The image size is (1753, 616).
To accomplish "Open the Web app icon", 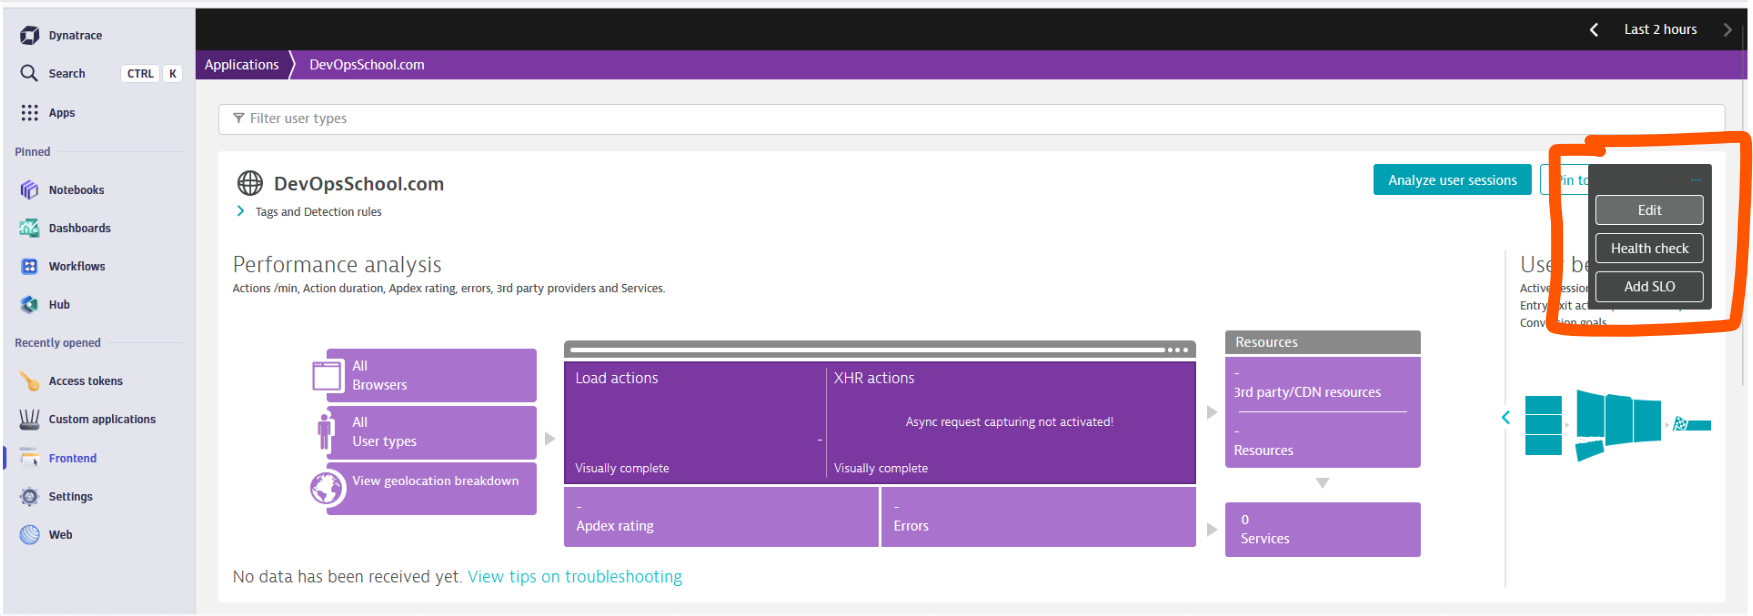I will [30, 535].
